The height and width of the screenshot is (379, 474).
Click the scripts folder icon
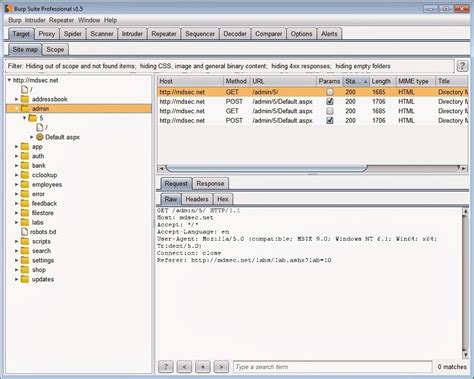(x=25, y=241)
